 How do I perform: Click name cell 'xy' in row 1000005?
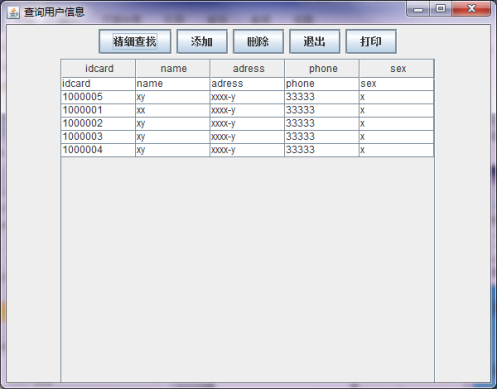click(173, 97)
